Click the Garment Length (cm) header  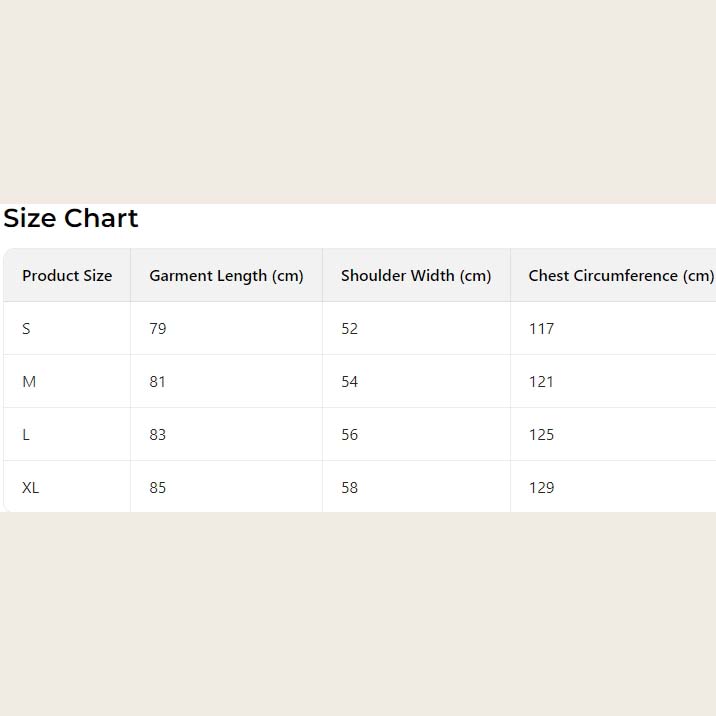point(226,276)
